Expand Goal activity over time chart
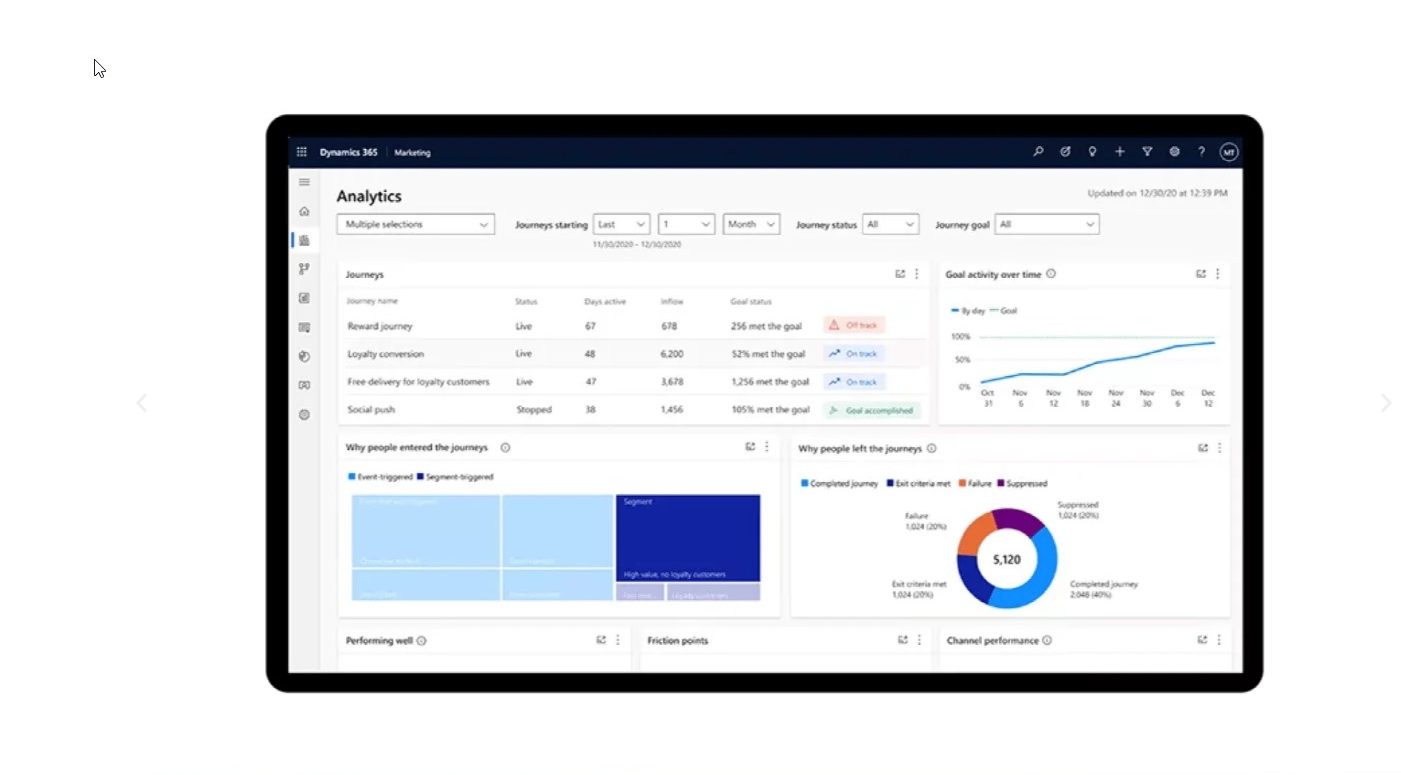The width and height of the screenshot is (1401, 775). click(x=1201, y=274)
